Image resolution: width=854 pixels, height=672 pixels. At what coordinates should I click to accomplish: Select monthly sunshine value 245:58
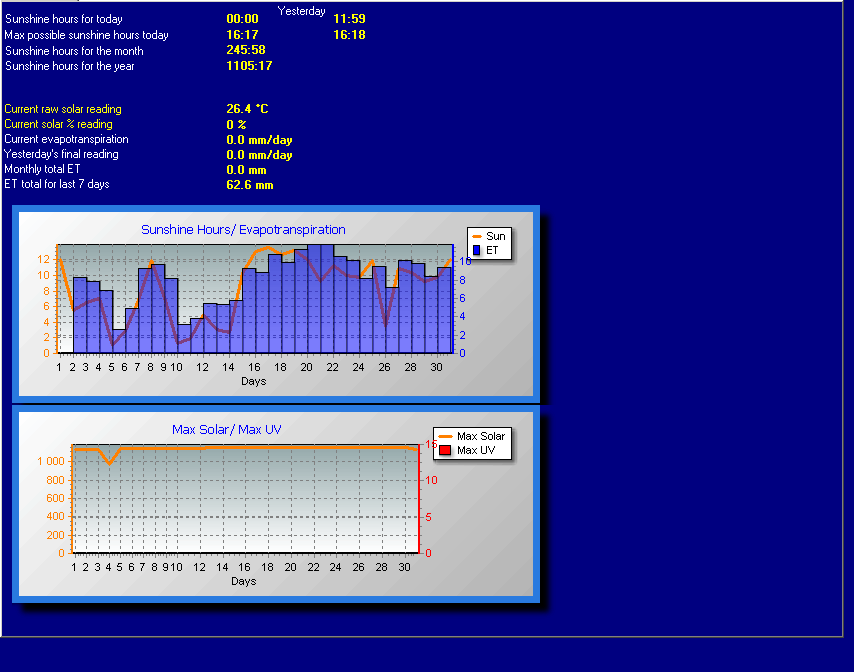(x=246, y=50)
